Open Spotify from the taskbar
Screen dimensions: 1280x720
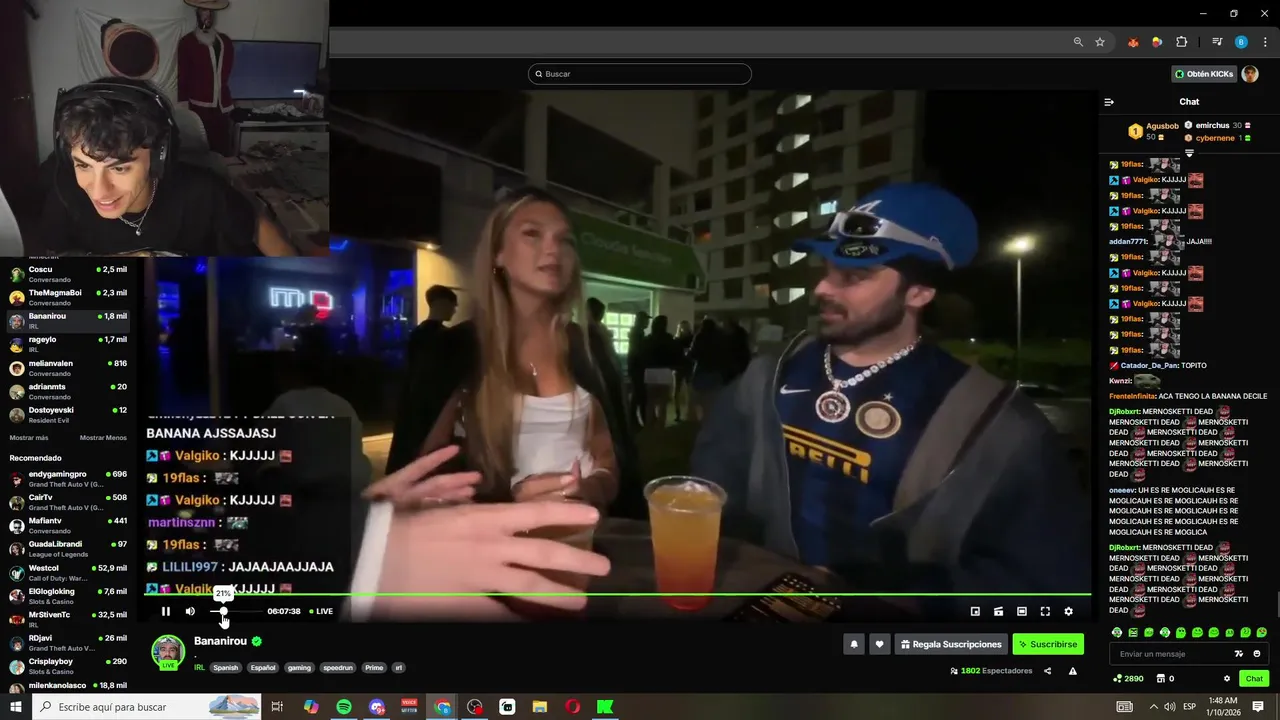pos(344,707)
